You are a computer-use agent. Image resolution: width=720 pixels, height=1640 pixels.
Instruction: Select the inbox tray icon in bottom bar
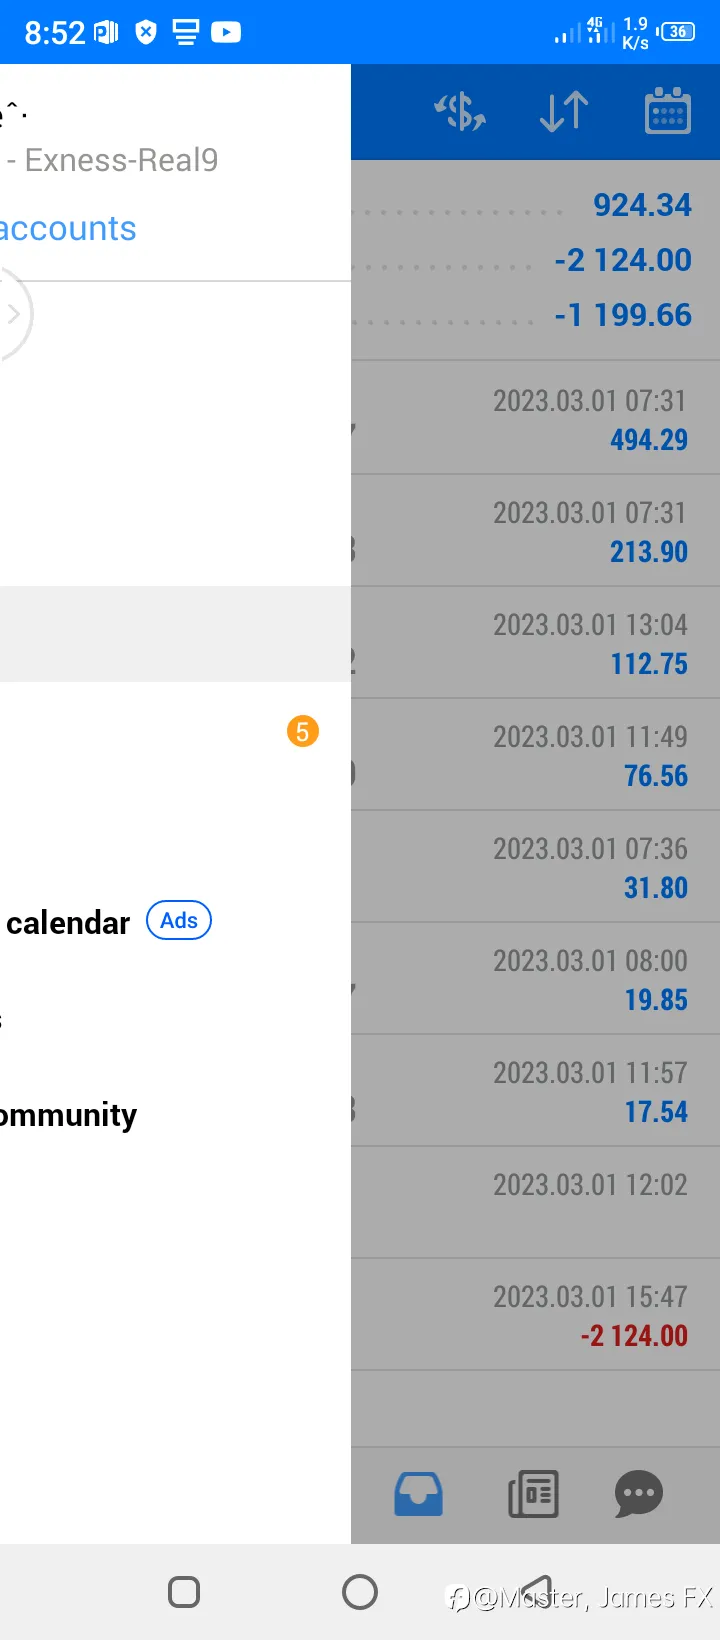coord(418,1494)
